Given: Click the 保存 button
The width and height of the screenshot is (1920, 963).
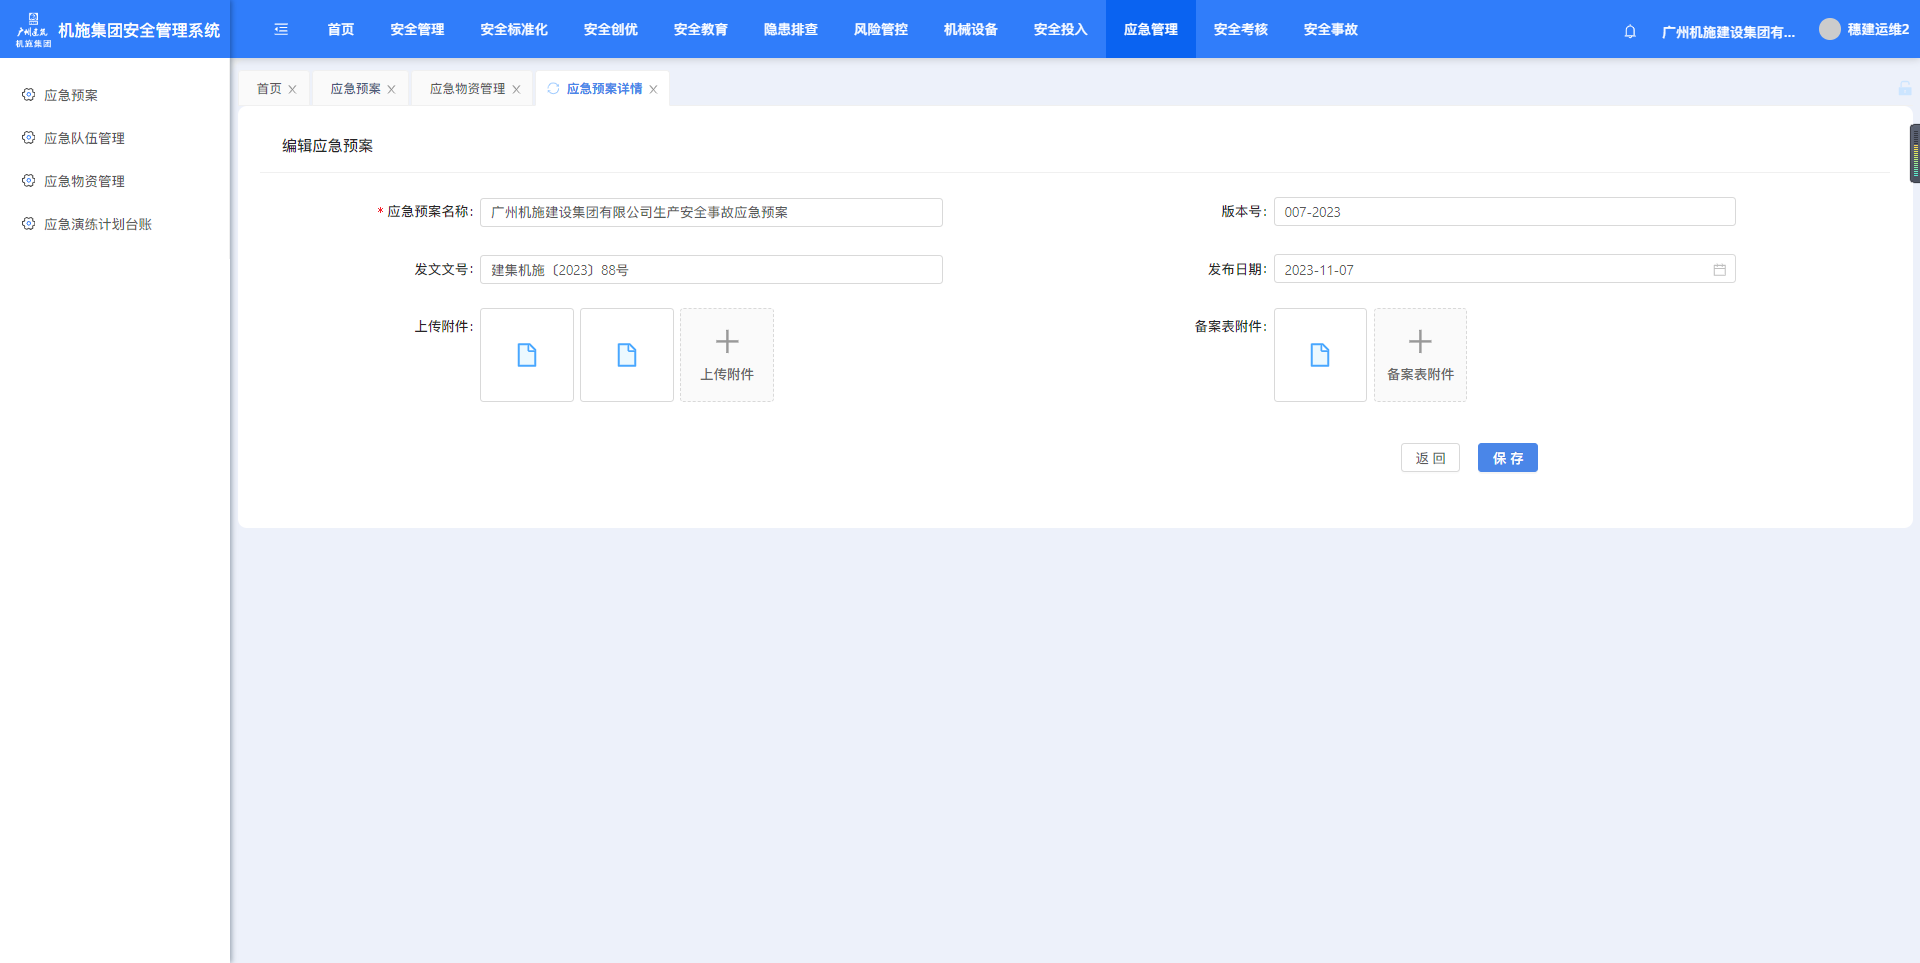Looking at the screenshot, I should click(1507, 458).
